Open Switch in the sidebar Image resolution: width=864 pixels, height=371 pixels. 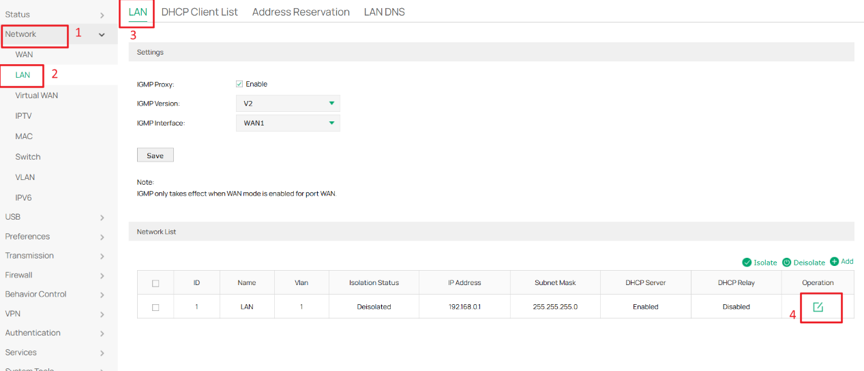(28, 157)
